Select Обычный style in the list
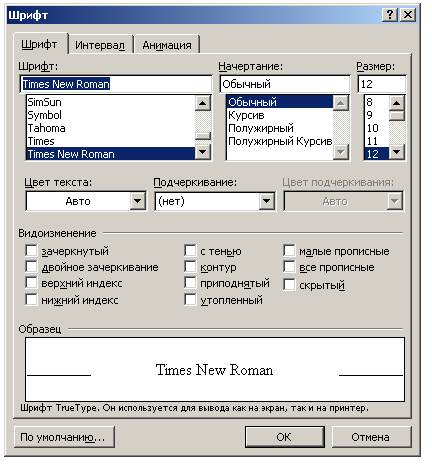Screen dimensions: 432x473 pyautogui.click(x=280, y=102)
